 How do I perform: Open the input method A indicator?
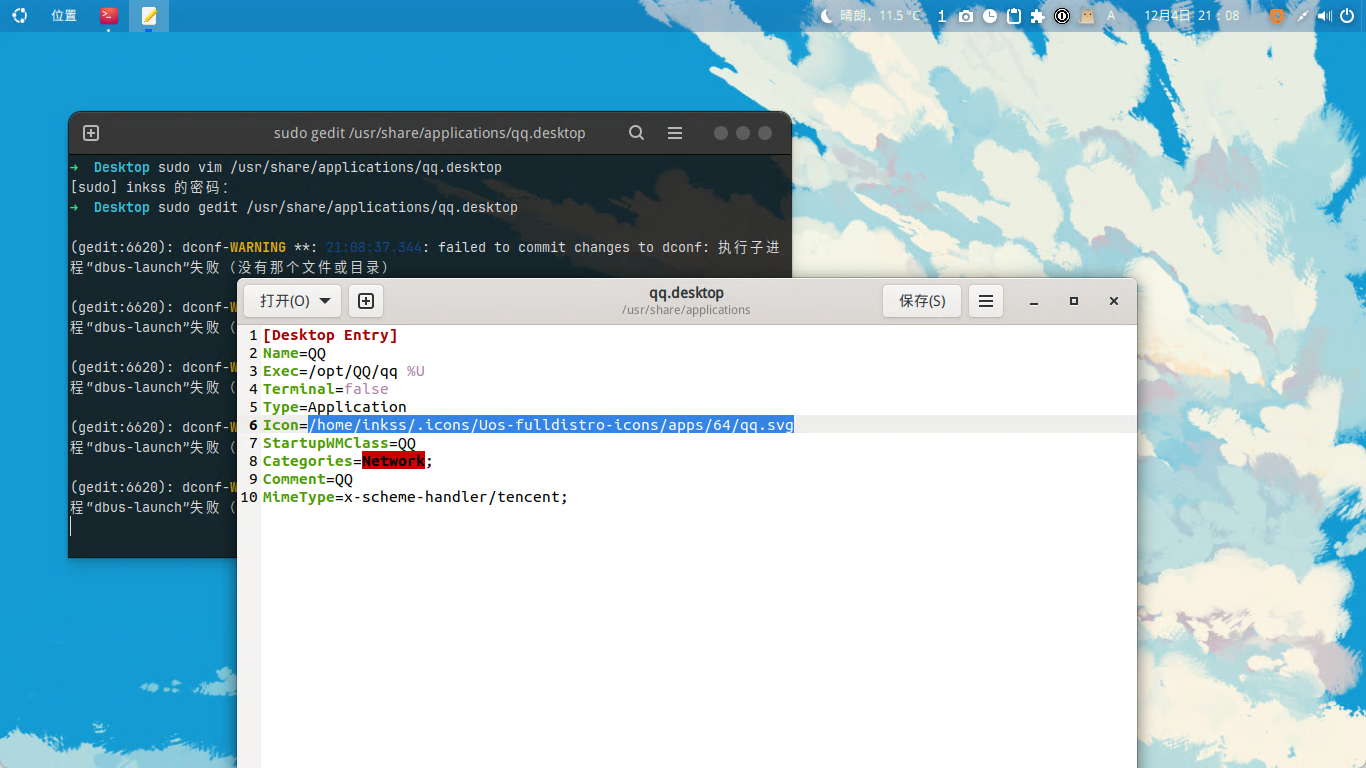[1111, 16]
